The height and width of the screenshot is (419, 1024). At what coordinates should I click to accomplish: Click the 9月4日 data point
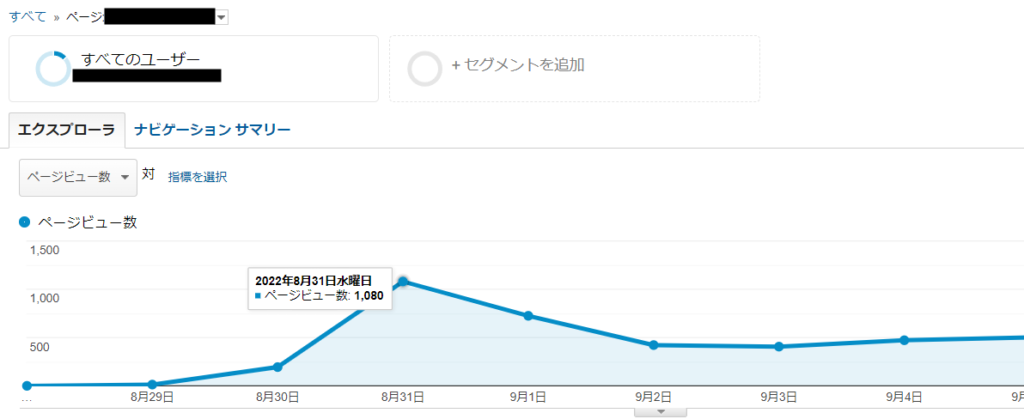(904, 340)
